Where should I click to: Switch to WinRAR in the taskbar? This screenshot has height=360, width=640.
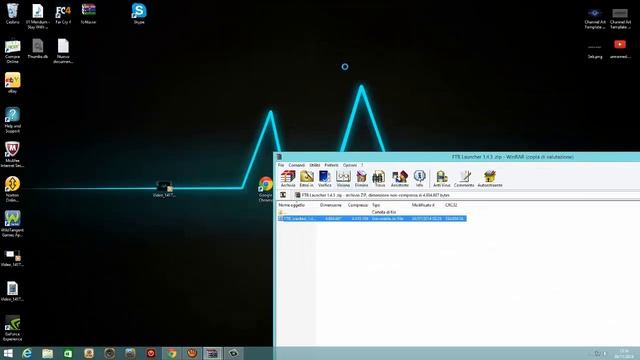point(213,353)
